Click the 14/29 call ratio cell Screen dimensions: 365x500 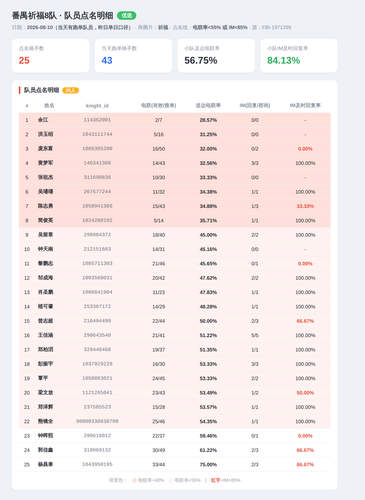[159, 306]
